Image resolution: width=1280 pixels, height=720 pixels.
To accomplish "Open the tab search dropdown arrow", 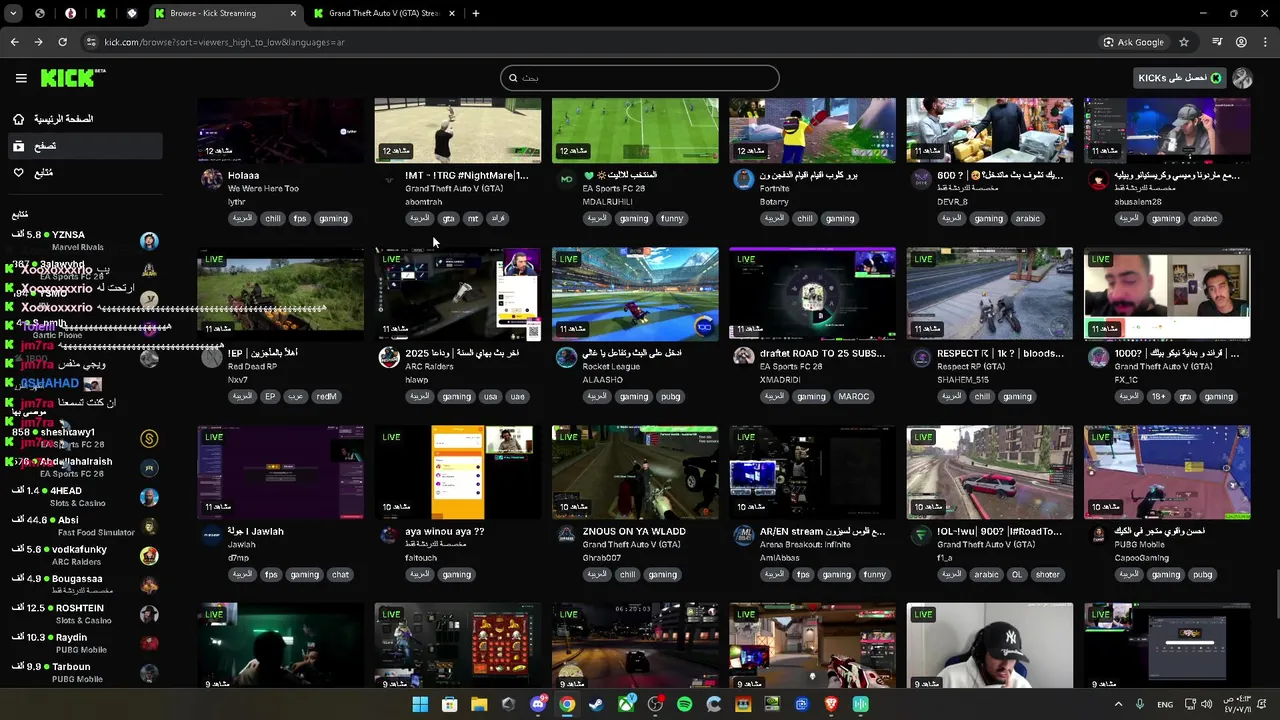I will (x=14, y=13).
